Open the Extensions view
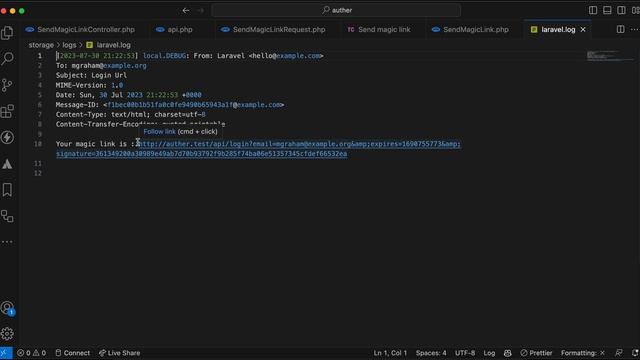The width and height of the screenshot is (640, 360). pos(7,111)
